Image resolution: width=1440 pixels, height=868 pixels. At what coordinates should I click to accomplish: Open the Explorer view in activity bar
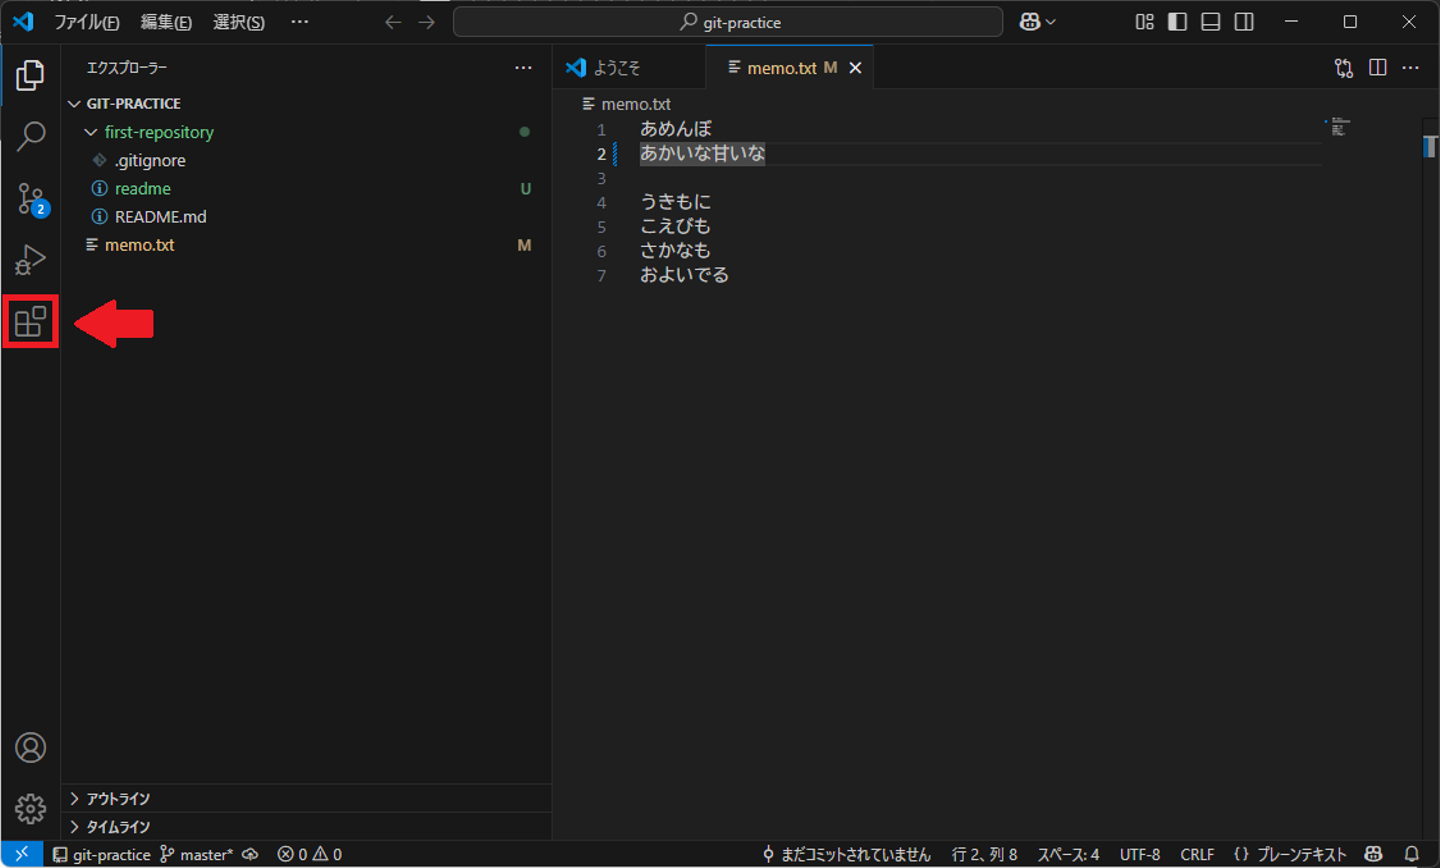click(30, 75)
